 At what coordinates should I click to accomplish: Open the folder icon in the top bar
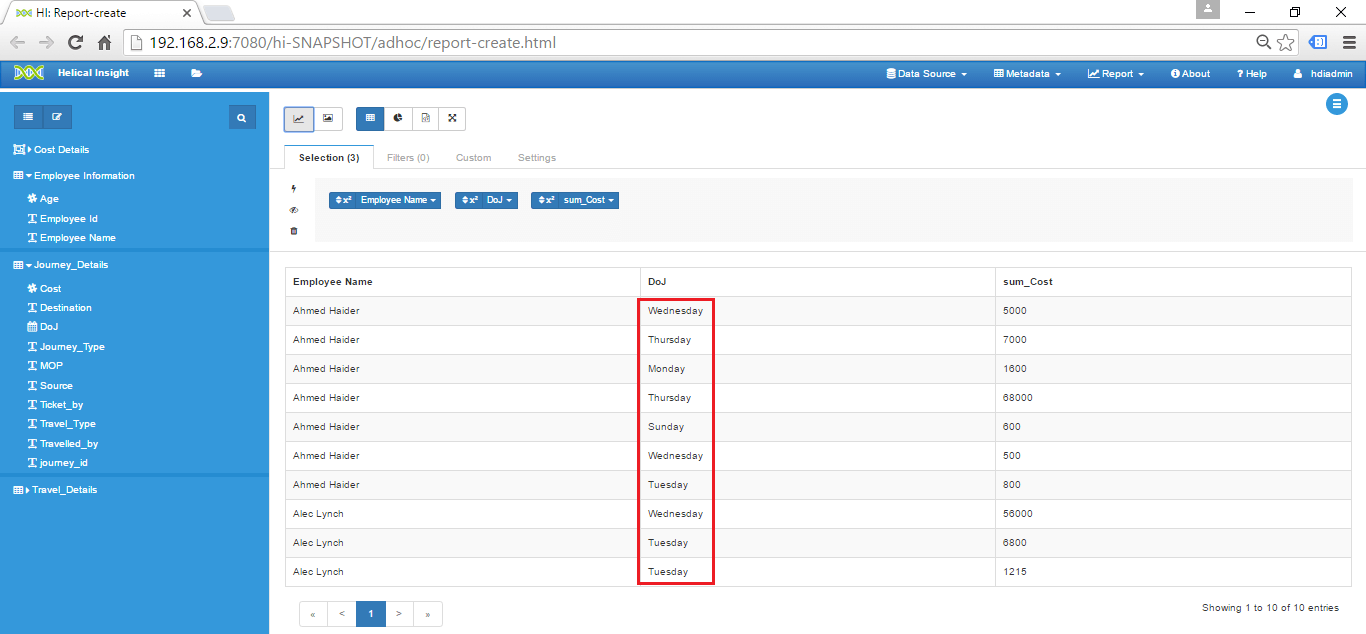[196, 73]
